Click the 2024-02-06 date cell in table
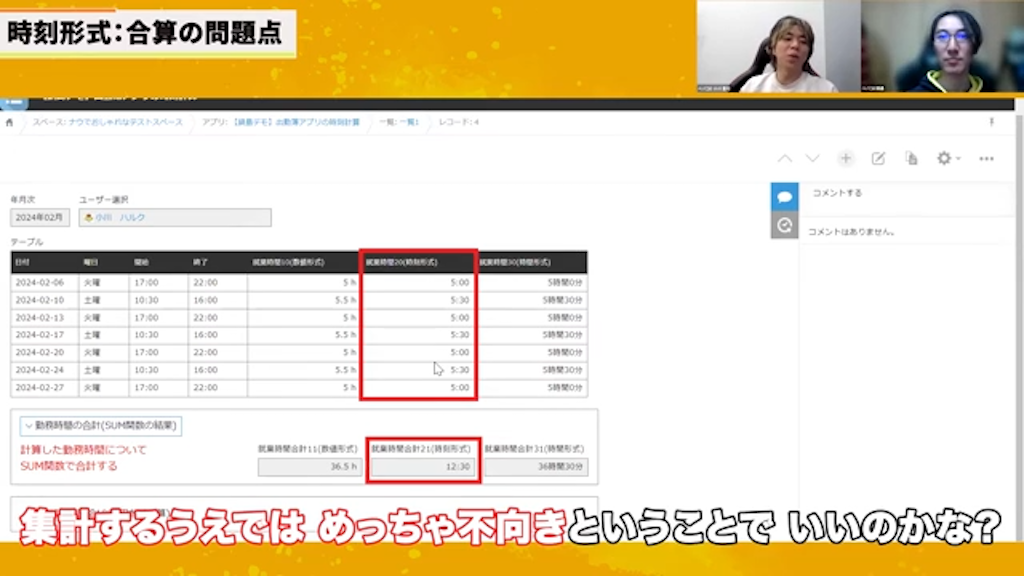This screenshot has height=576, width=1024. (40, 283)
